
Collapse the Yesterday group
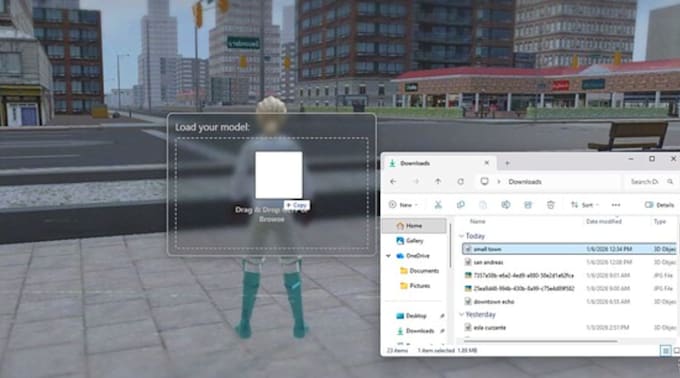(461, 315)
